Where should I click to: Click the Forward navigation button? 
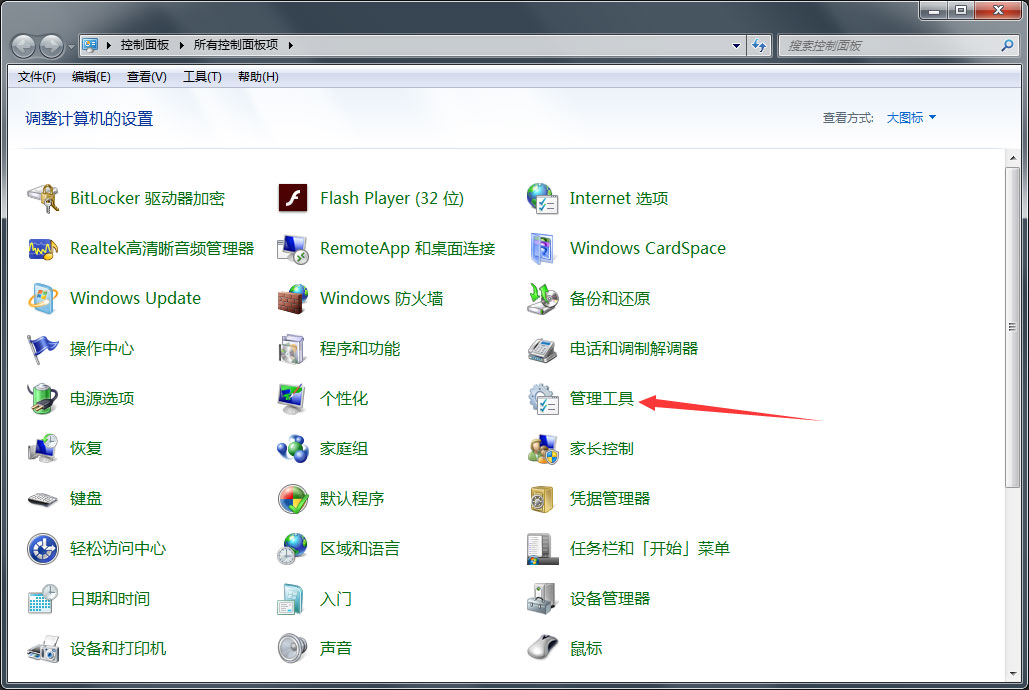click(x=52, y=46)
